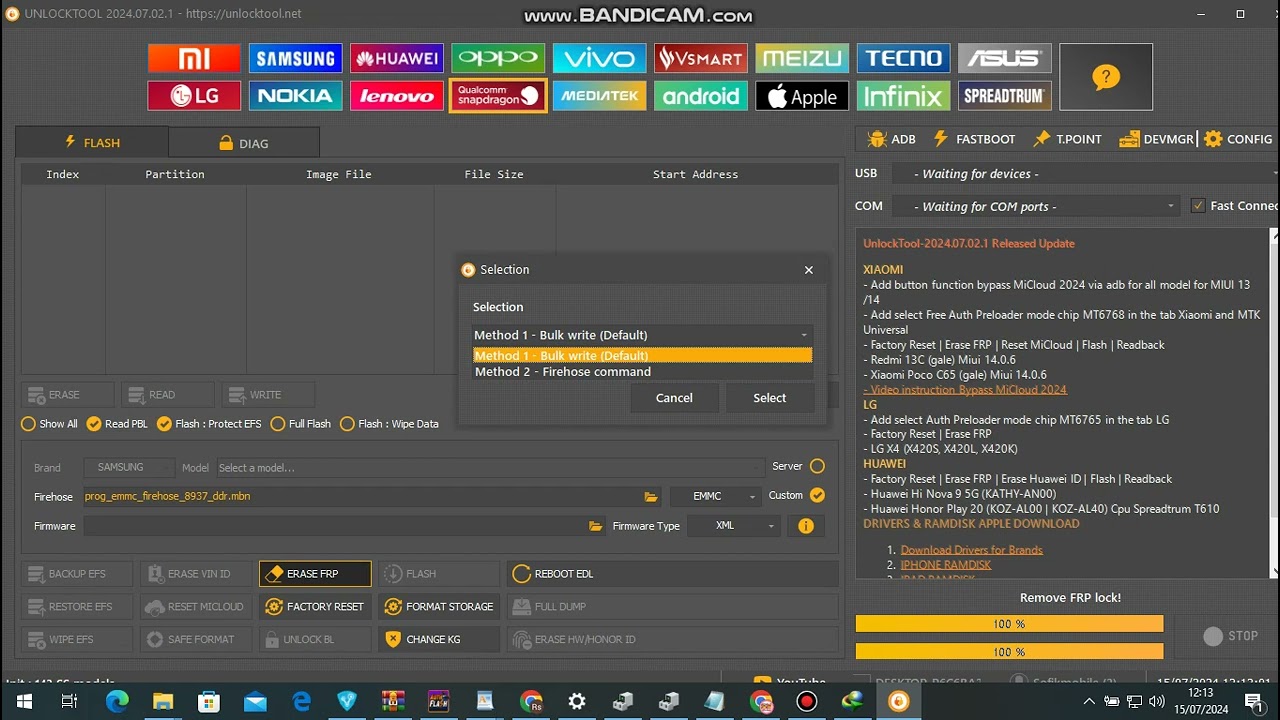The width and height of the screenshot is (1280, 720).
Task: Choose the Lenovo brand tile
Action: point(397,96)
